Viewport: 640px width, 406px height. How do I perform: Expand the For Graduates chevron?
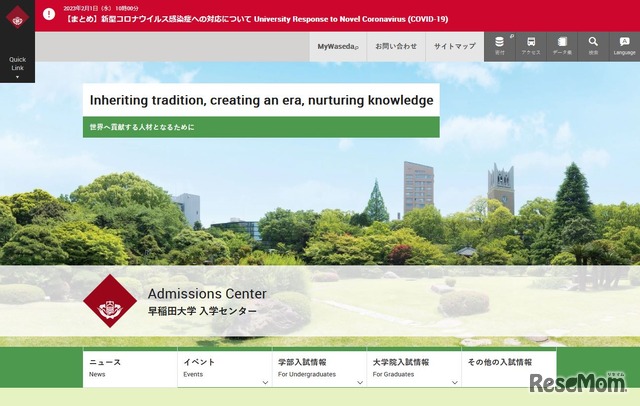point(455,382)
